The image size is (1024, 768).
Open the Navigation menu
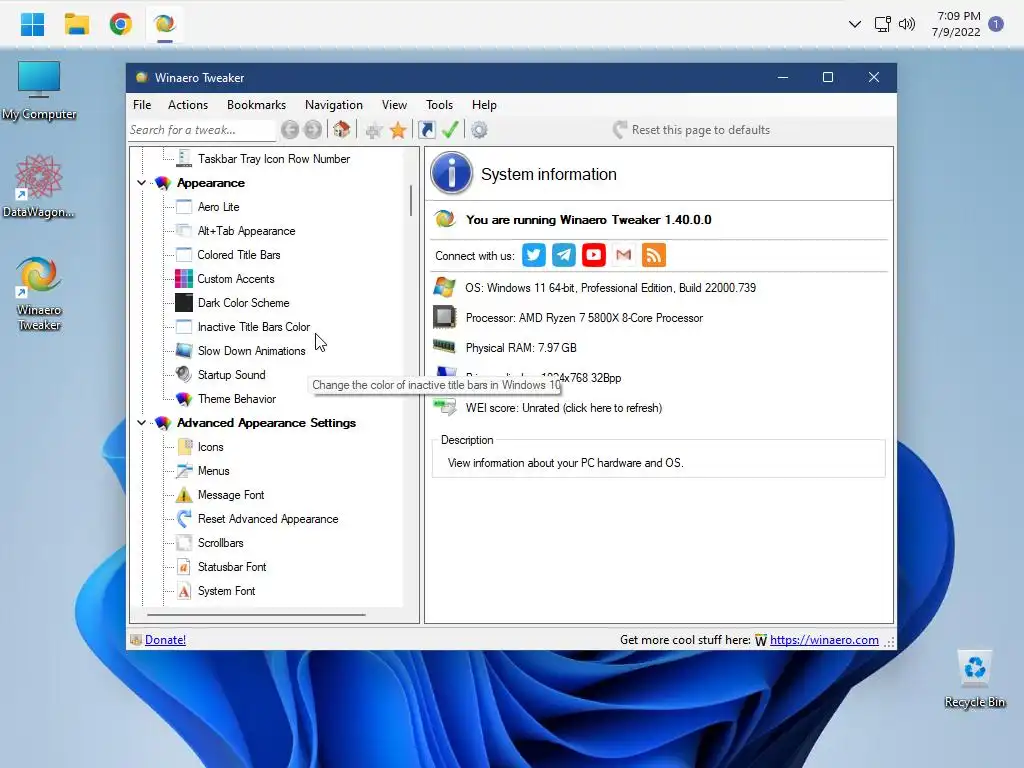(x=334, y=104)
